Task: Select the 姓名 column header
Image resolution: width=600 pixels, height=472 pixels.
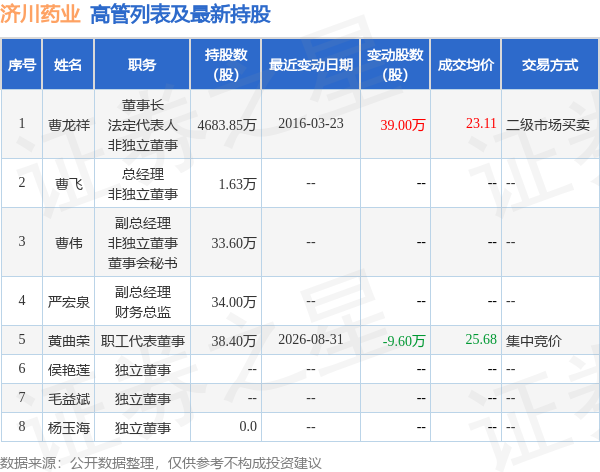Action: 68,65
